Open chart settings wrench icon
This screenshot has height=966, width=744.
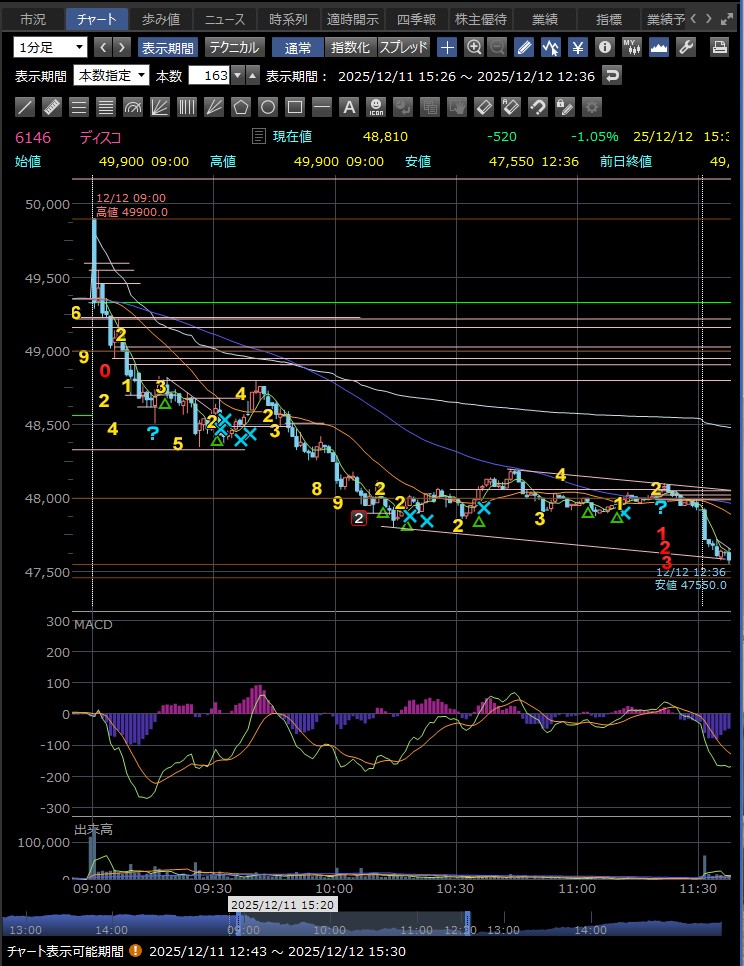tap(685, 47)
